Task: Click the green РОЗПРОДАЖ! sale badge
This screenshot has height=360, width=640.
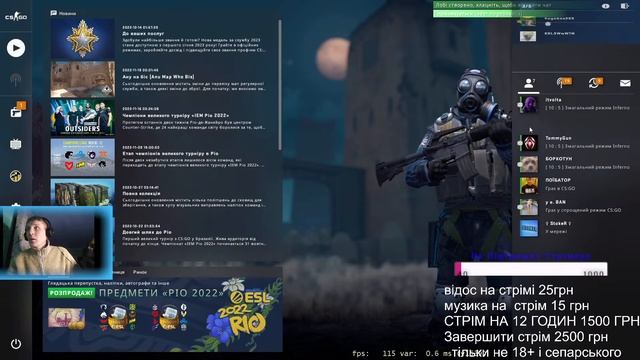Action: pos(71,293)
